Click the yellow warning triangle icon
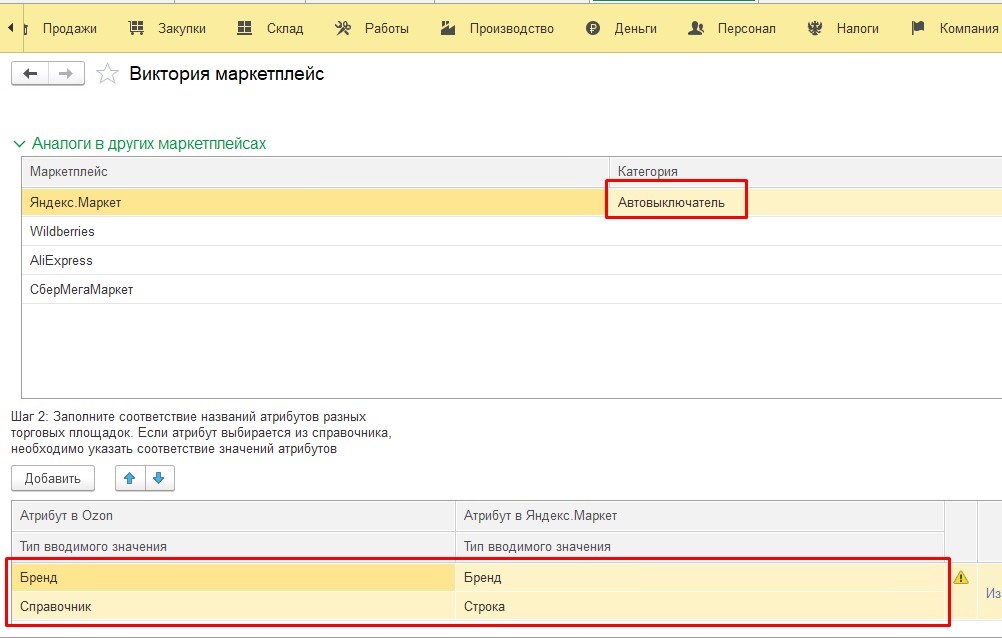Screen dimensions: 1002x638 [960, 578]
